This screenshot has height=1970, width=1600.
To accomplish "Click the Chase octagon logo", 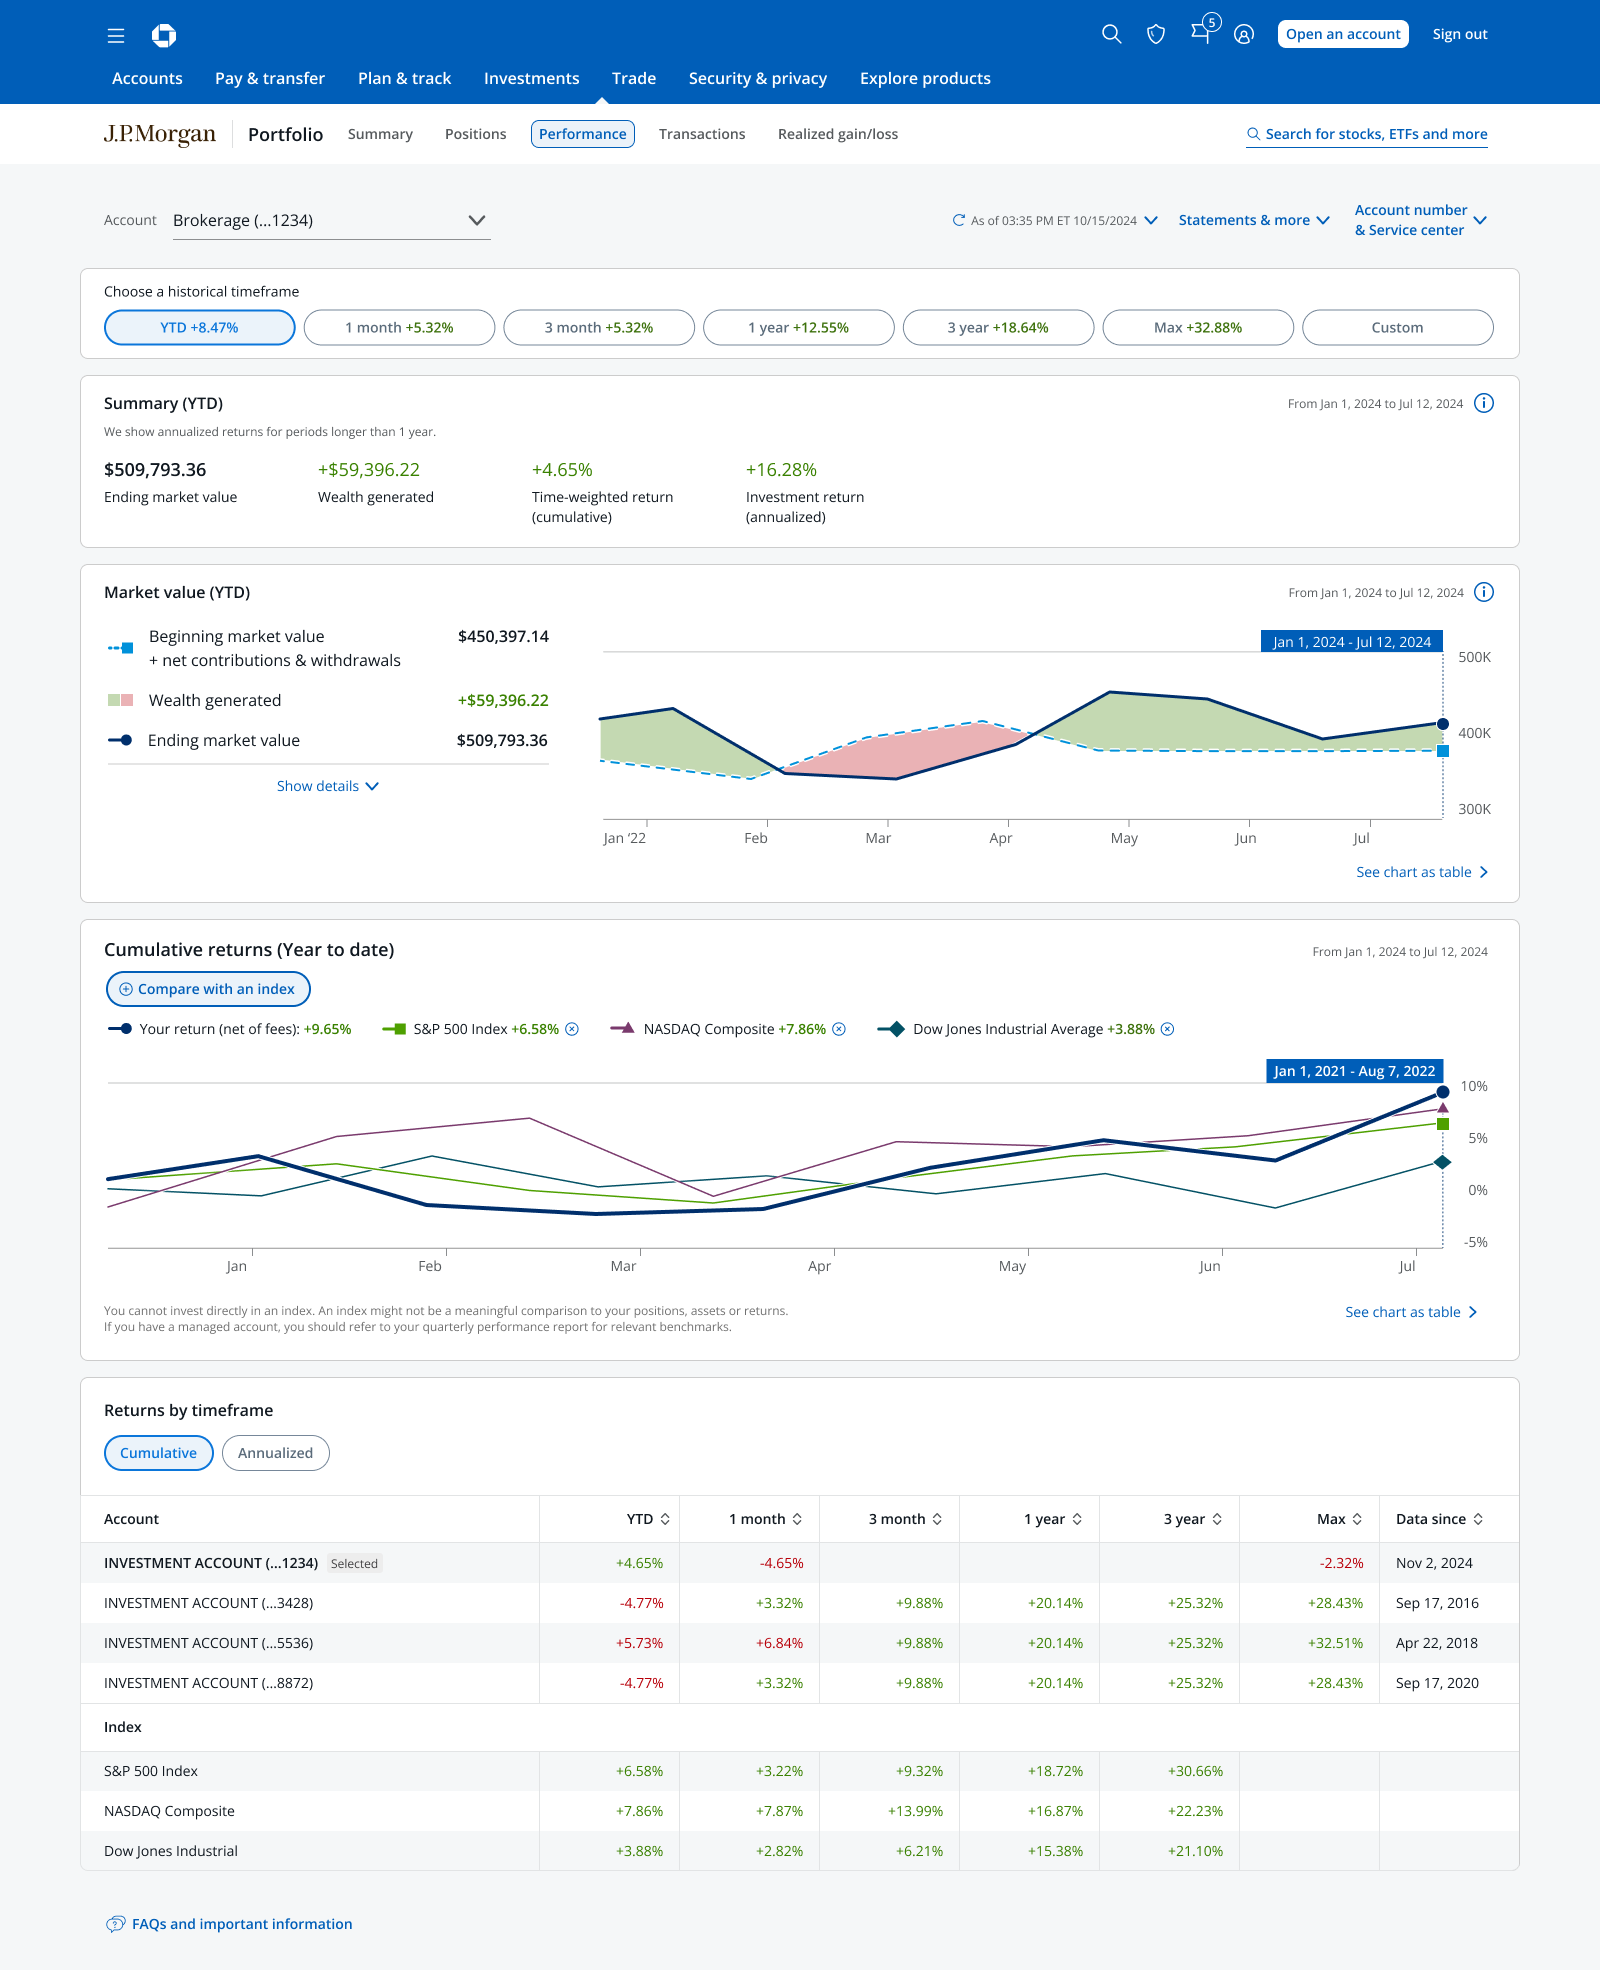I will [164, 36].
